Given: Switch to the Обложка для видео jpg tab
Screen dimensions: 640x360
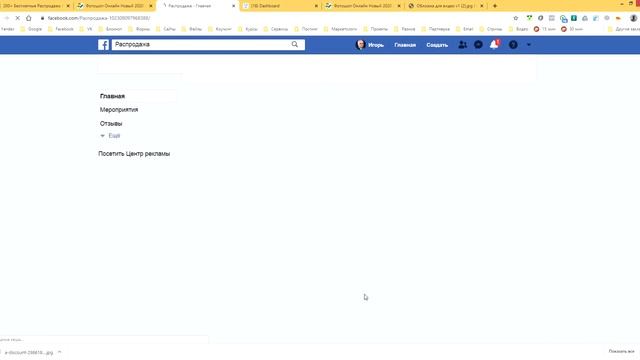Looking at the screenshot, I should [x=447, y=6].
